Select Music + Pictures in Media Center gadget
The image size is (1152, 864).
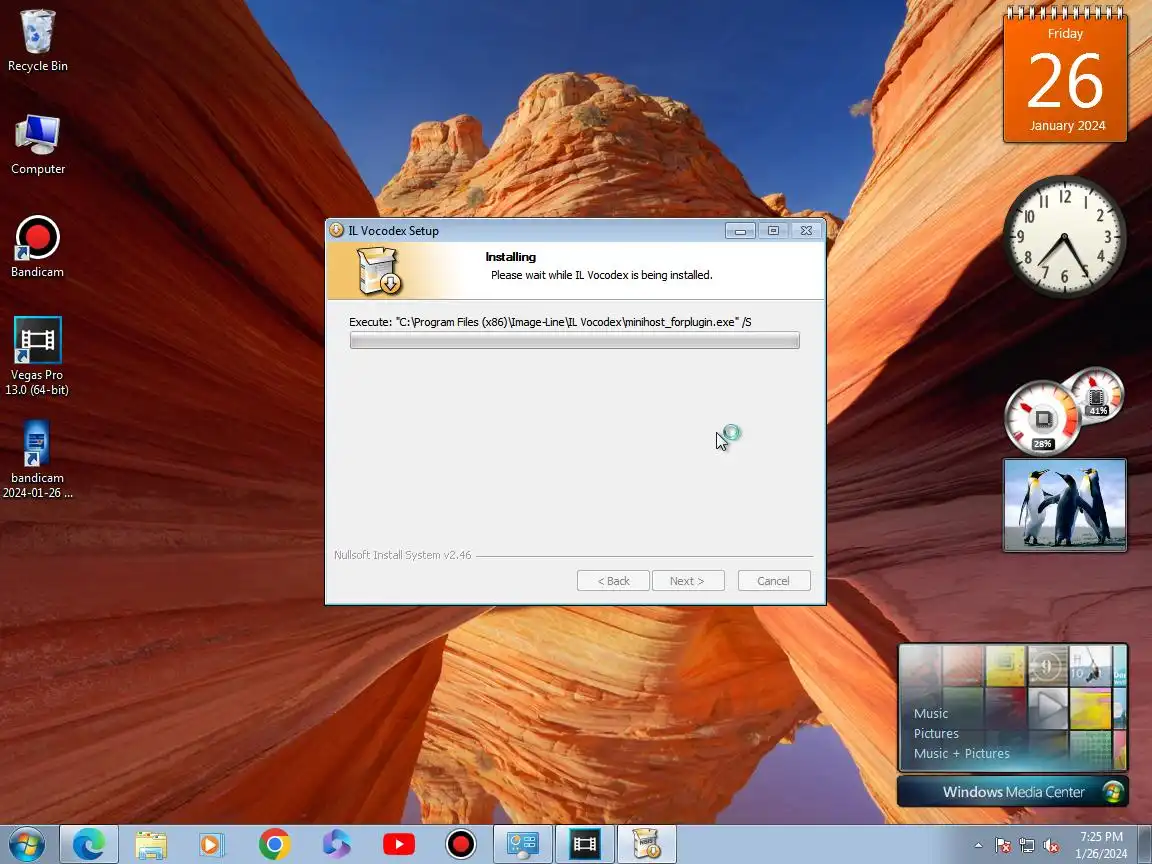pos(962,753)
